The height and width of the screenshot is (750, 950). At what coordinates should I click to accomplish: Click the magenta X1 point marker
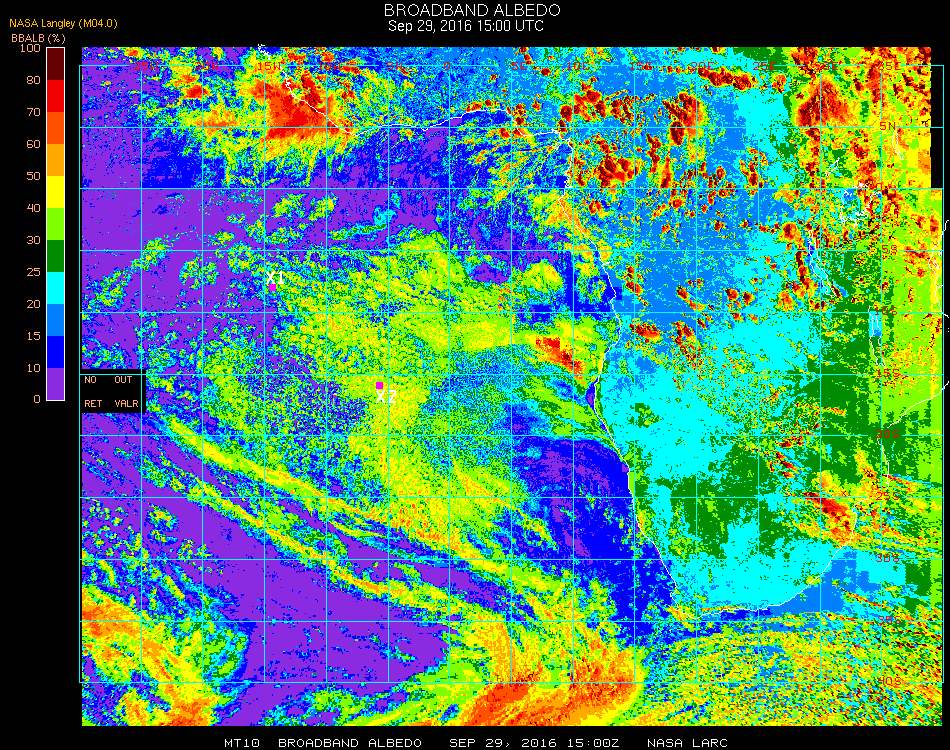[x=273, y=287]
